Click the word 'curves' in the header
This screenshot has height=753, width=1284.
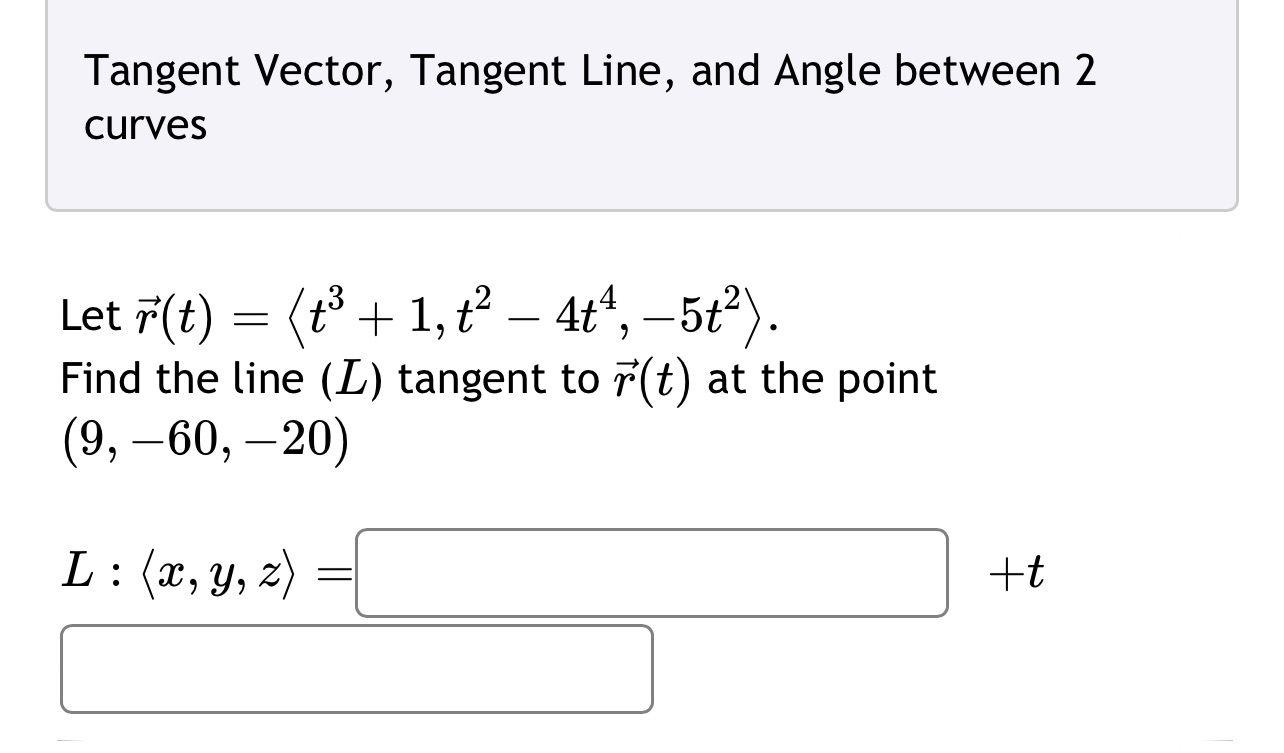[145, 125]
